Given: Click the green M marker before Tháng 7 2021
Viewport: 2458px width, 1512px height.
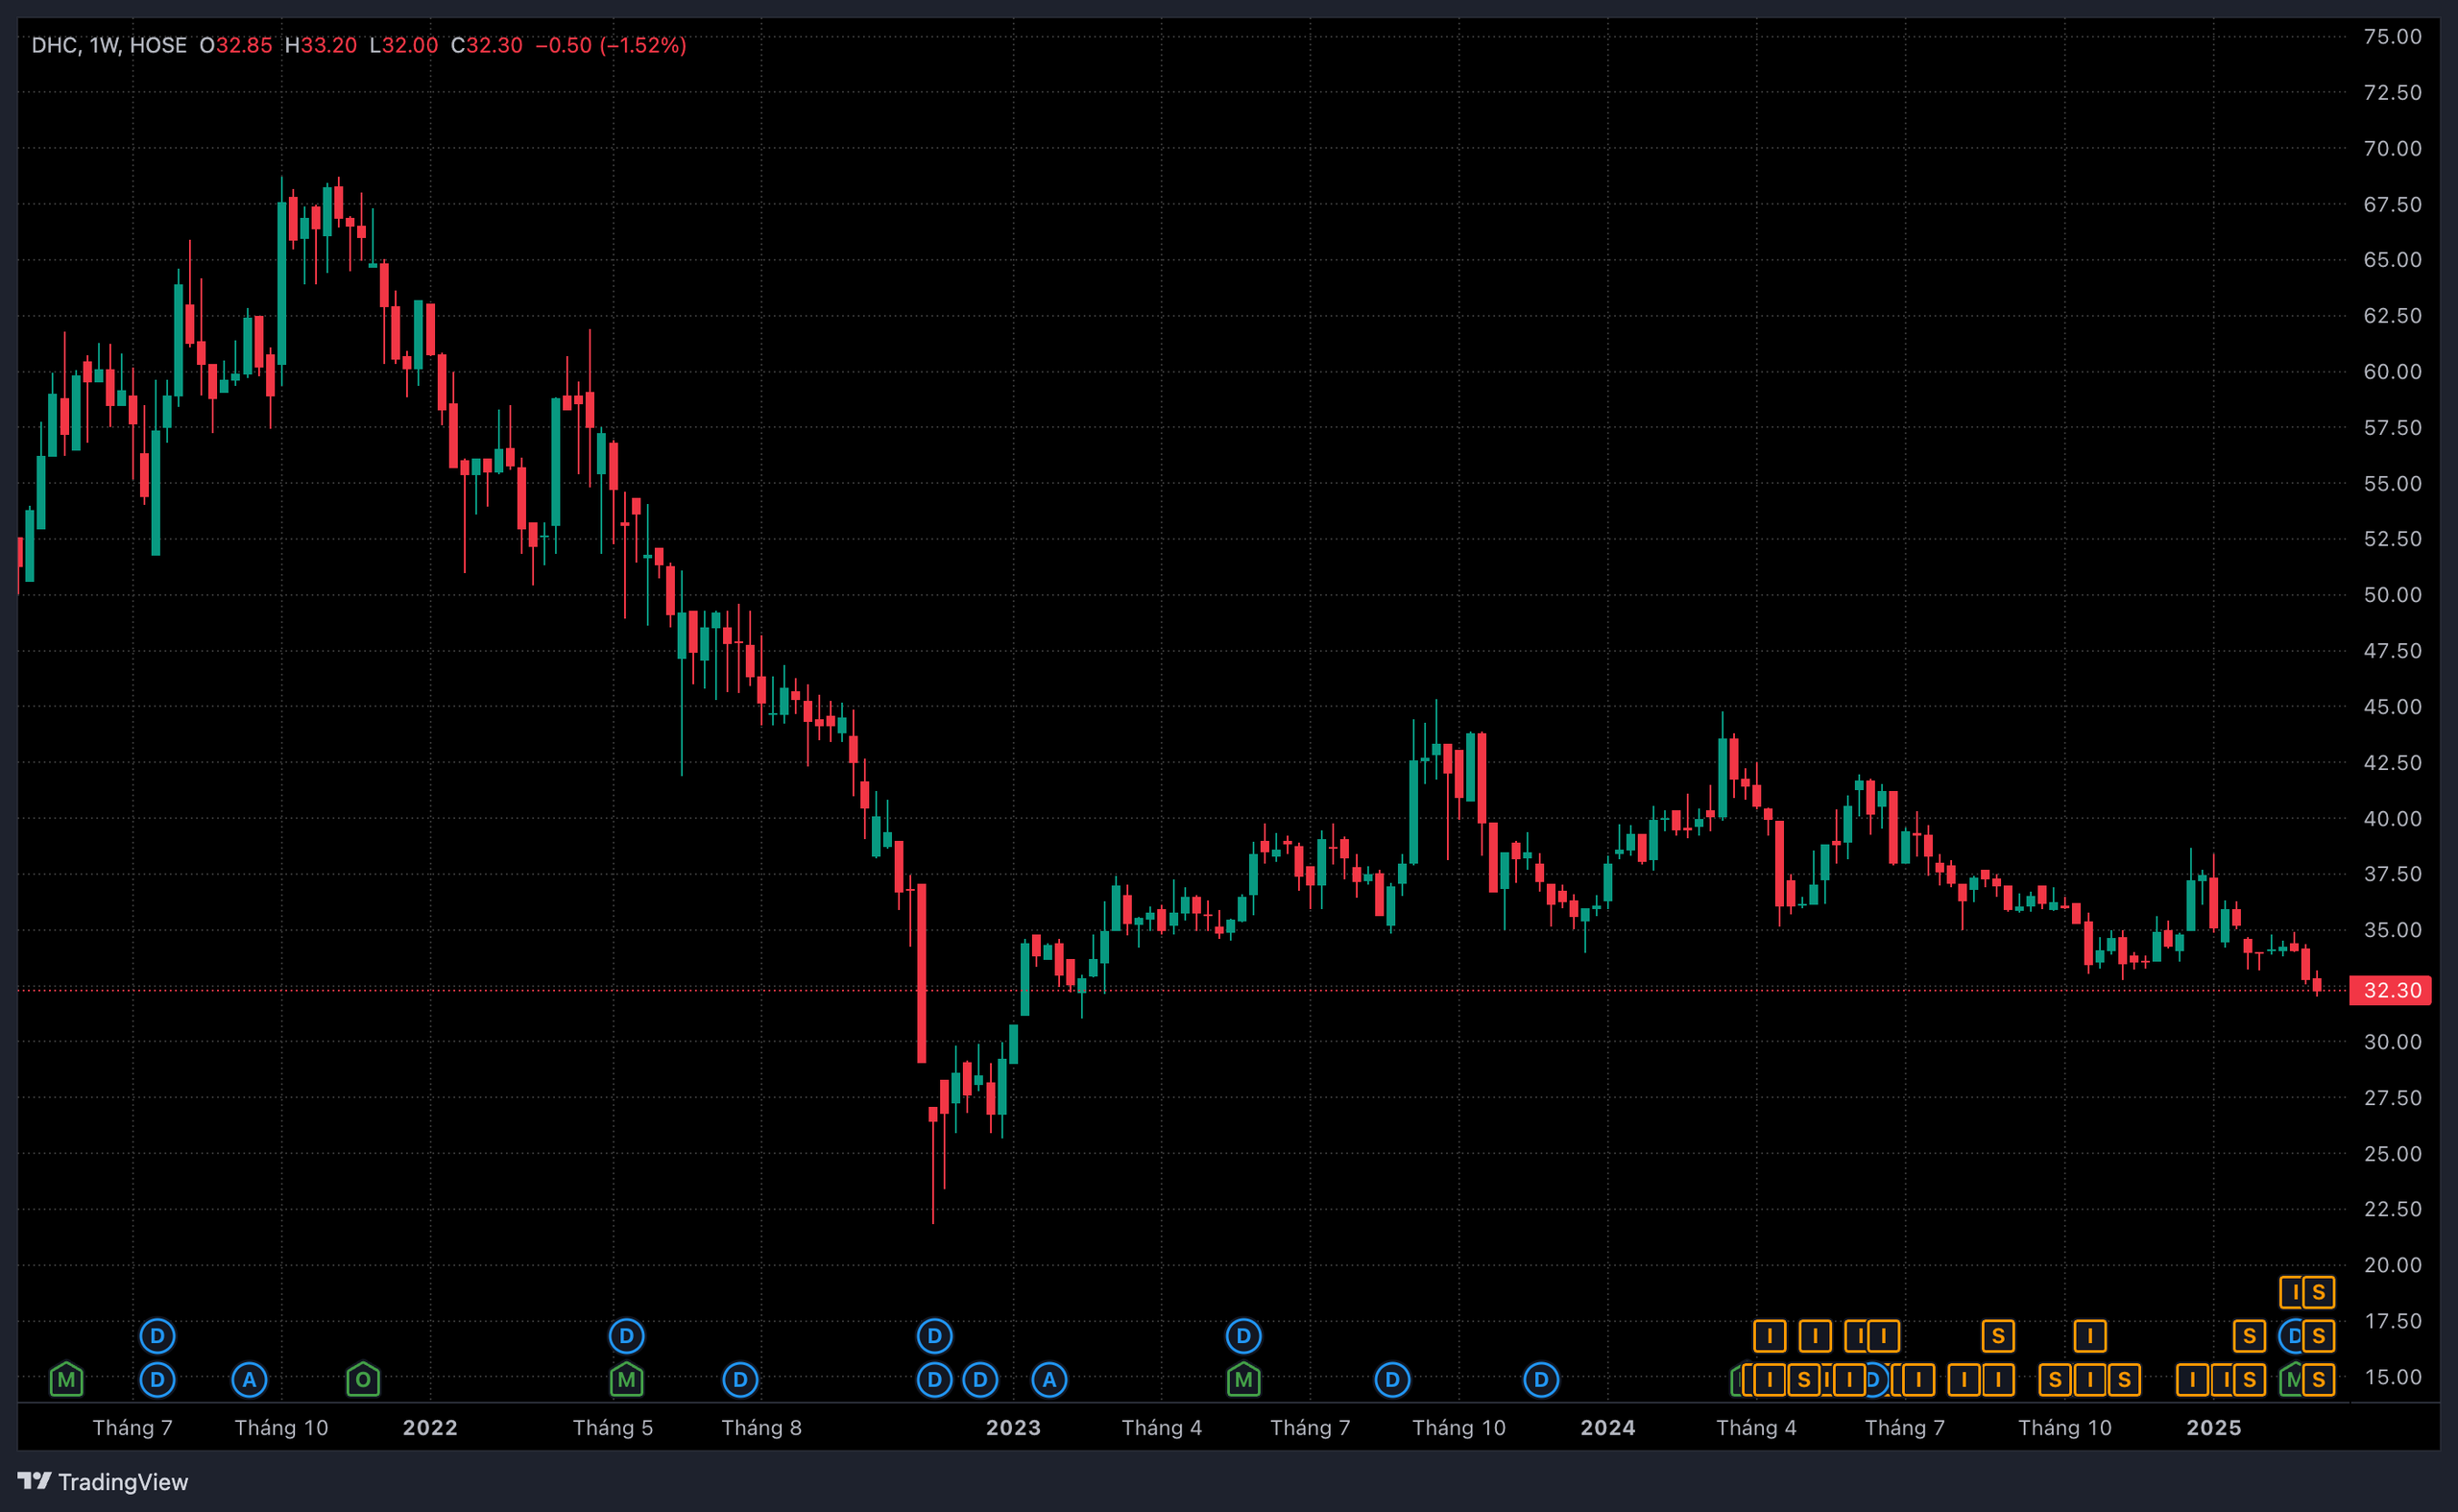Looking at the screenshot, I should pos(66,1380).
